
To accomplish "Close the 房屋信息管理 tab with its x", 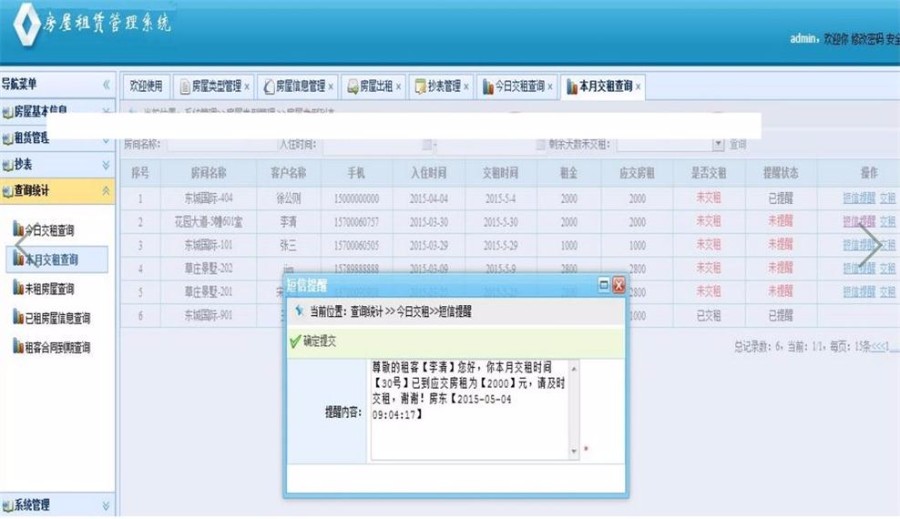I will [x=331, y=87].
